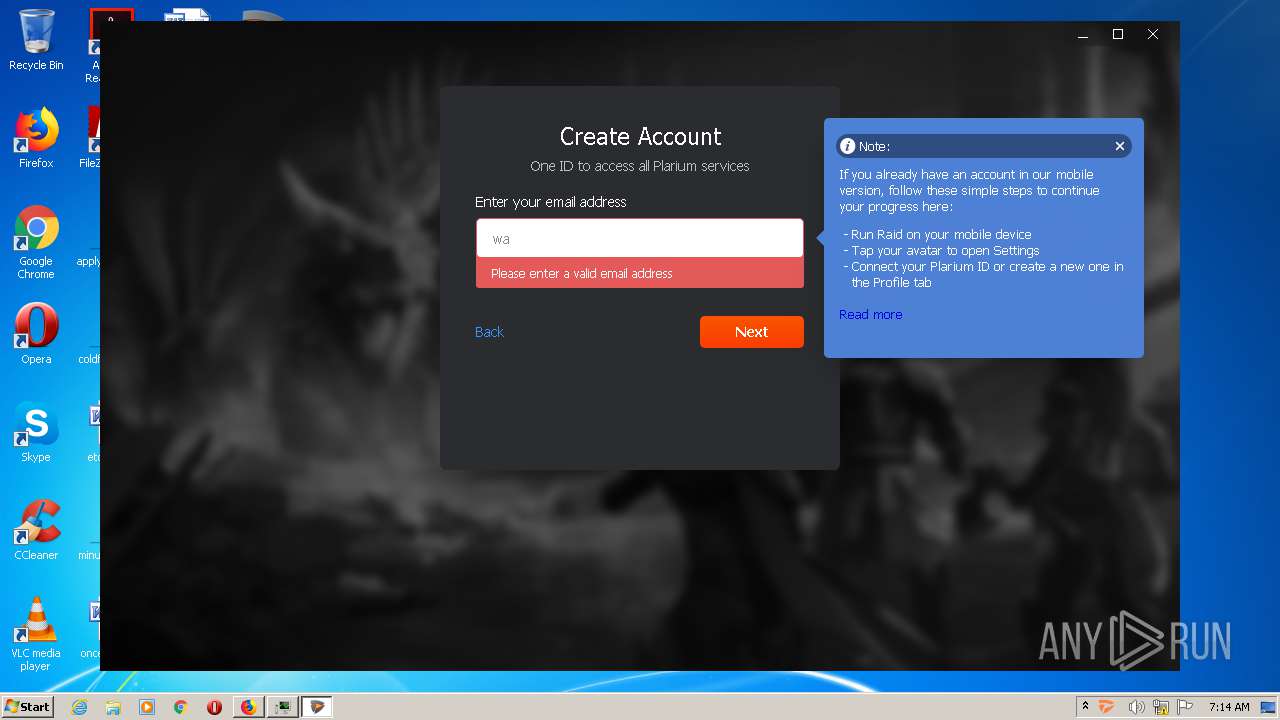1280x720 pixels.
Task: Open the VLC media player desktop shortcut
Action: pos(36,634)
